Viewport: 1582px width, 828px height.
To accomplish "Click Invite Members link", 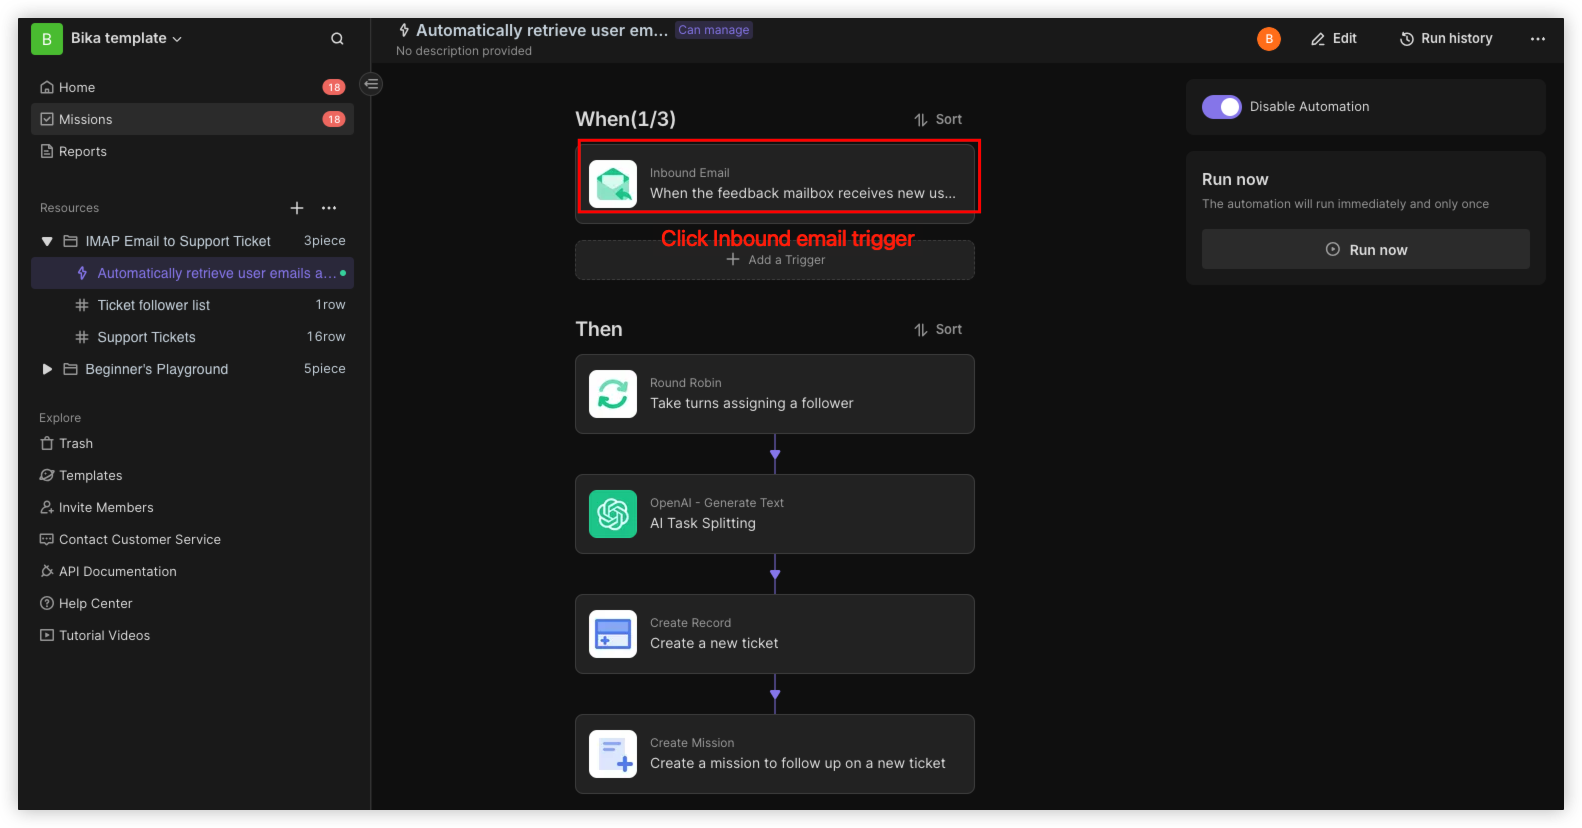I will tap(97, 507).
